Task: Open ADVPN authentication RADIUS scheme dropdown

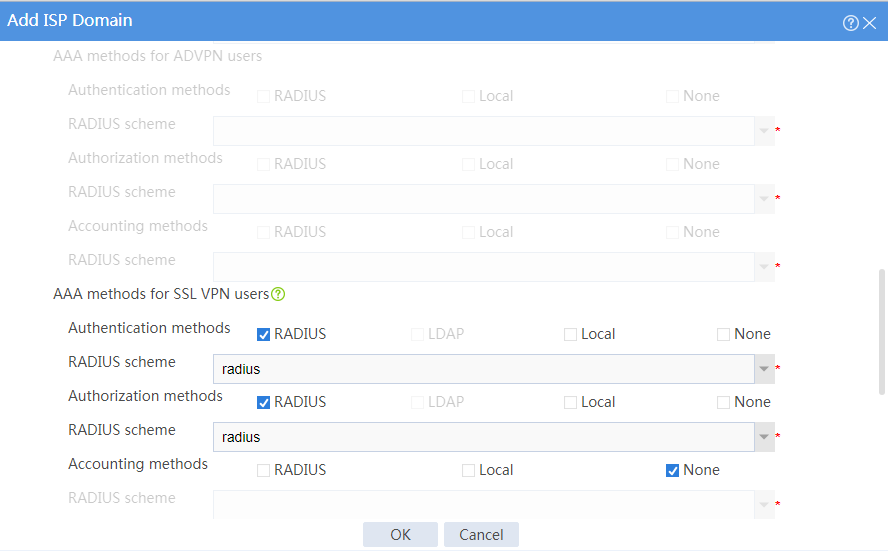Action: (x=764, y=131)
